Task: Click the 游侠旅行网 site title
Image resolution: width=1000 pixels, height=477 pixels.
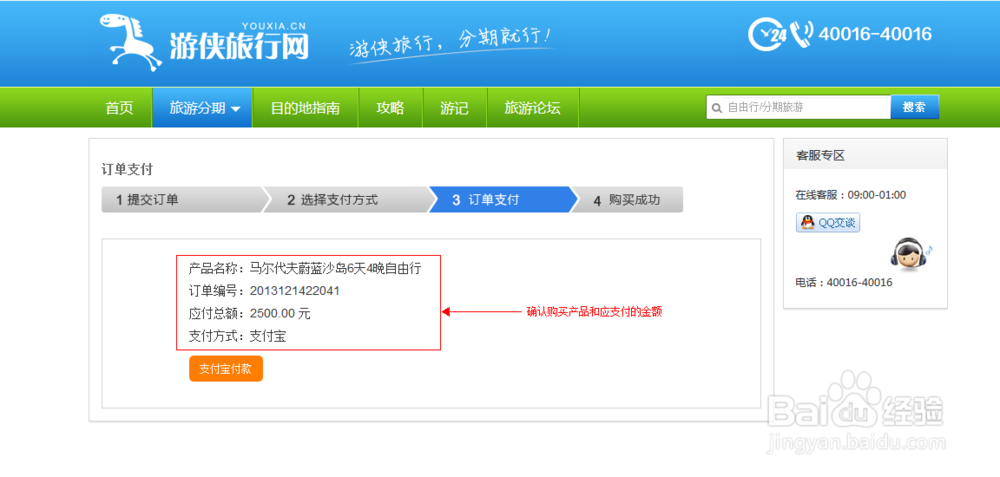Action: (x=239, y=46)
